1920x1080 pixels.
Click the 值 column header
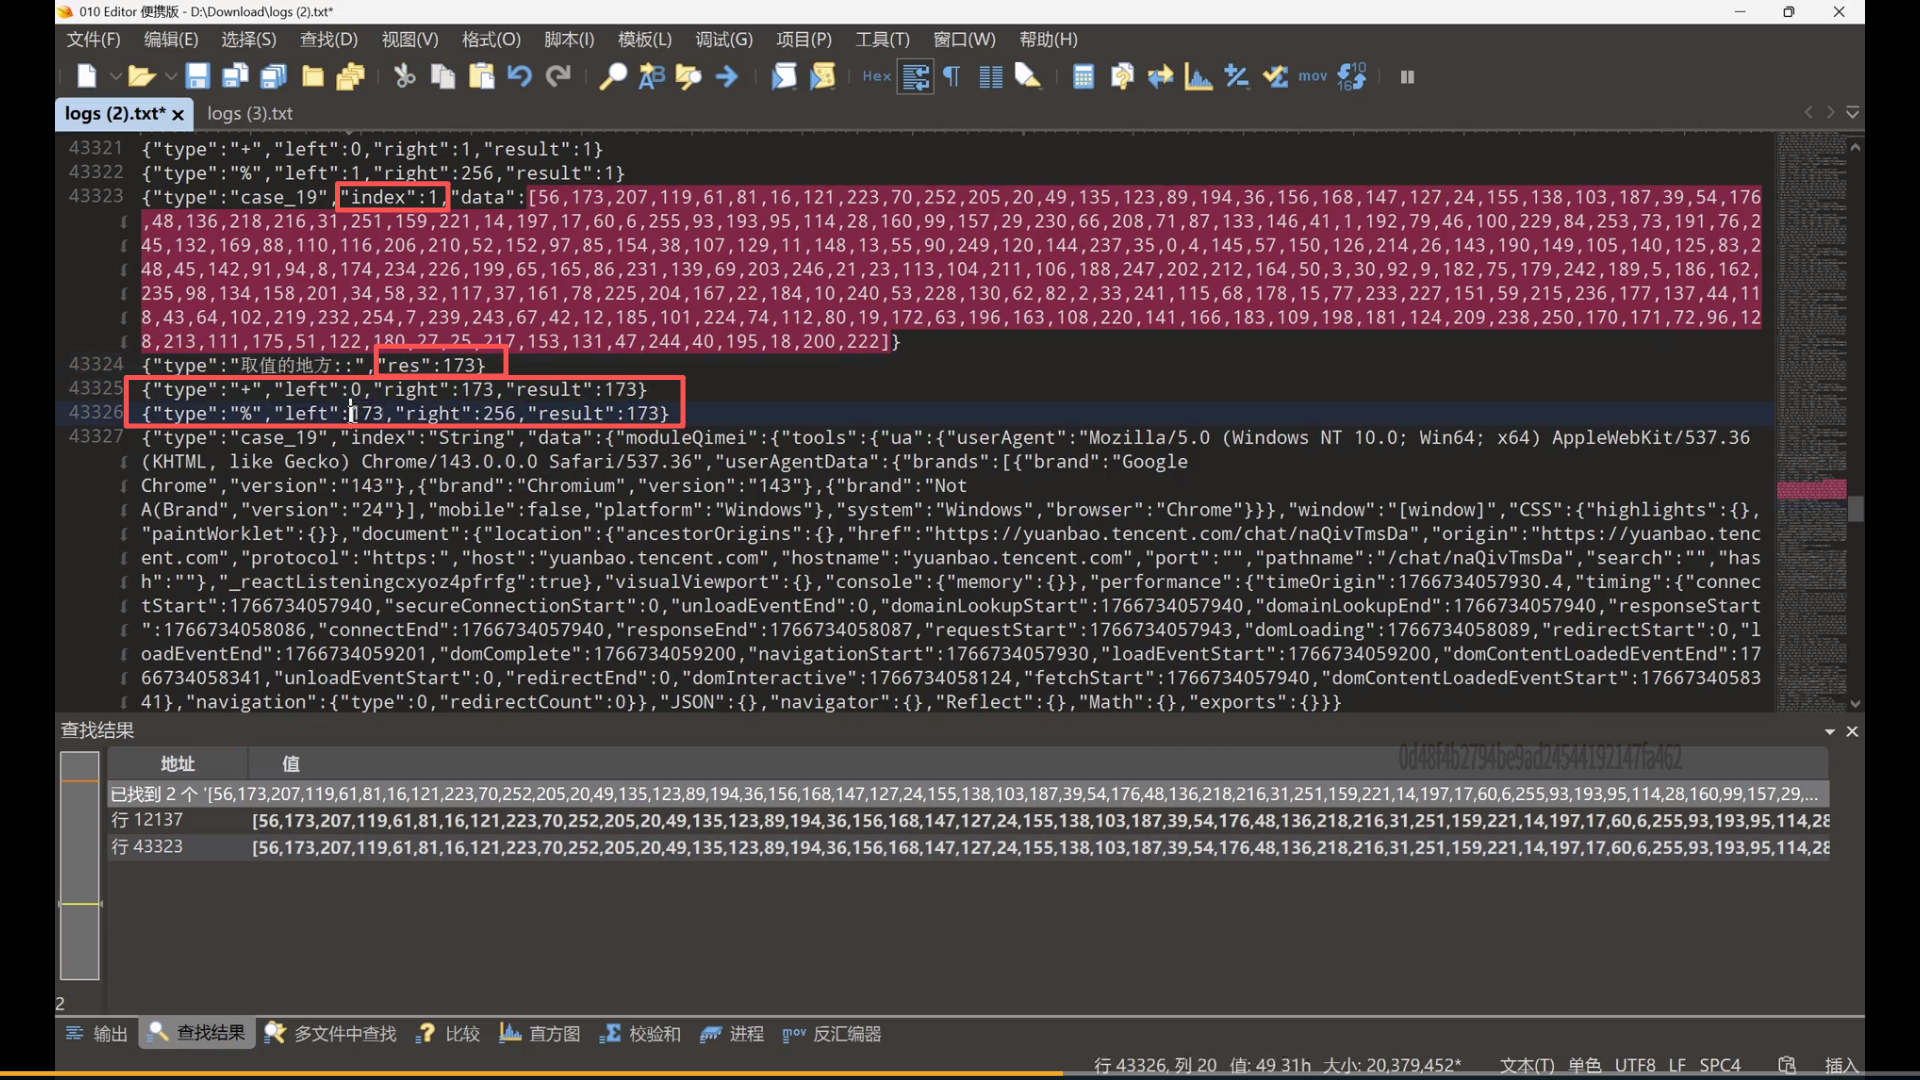point(291,764)
